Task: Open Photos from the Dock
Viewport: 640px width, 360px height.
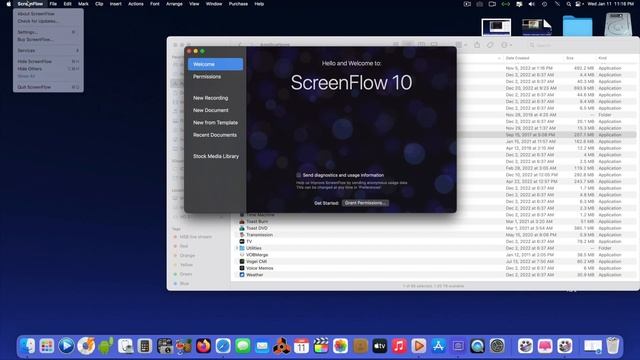Action: point(340,346)
